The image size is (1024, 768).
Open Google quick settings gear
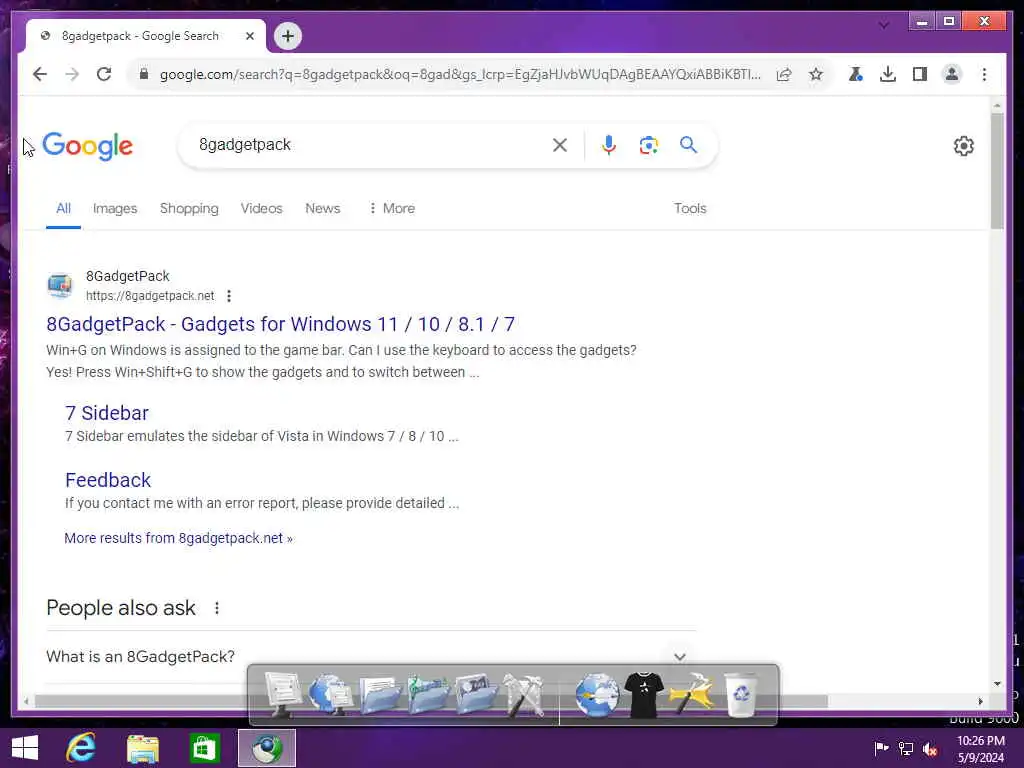point(963,146)
